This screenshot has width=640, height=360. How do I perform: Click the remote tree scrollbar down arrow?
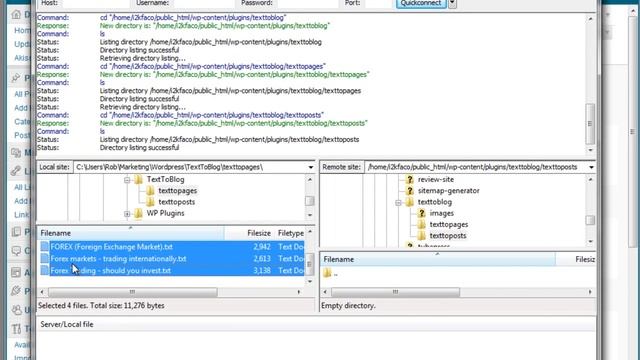(590, 242)
